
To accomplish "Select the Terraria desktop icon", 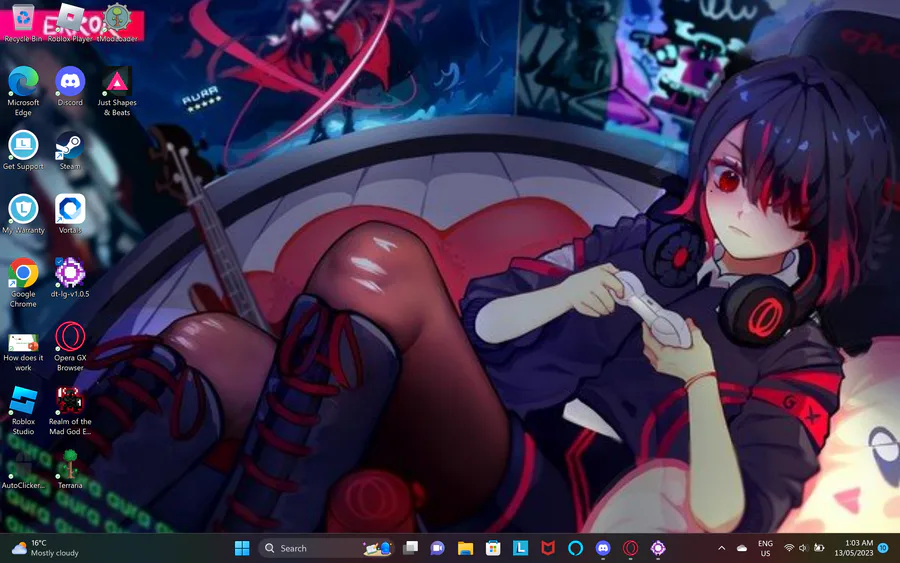I will tap(70, 469).
